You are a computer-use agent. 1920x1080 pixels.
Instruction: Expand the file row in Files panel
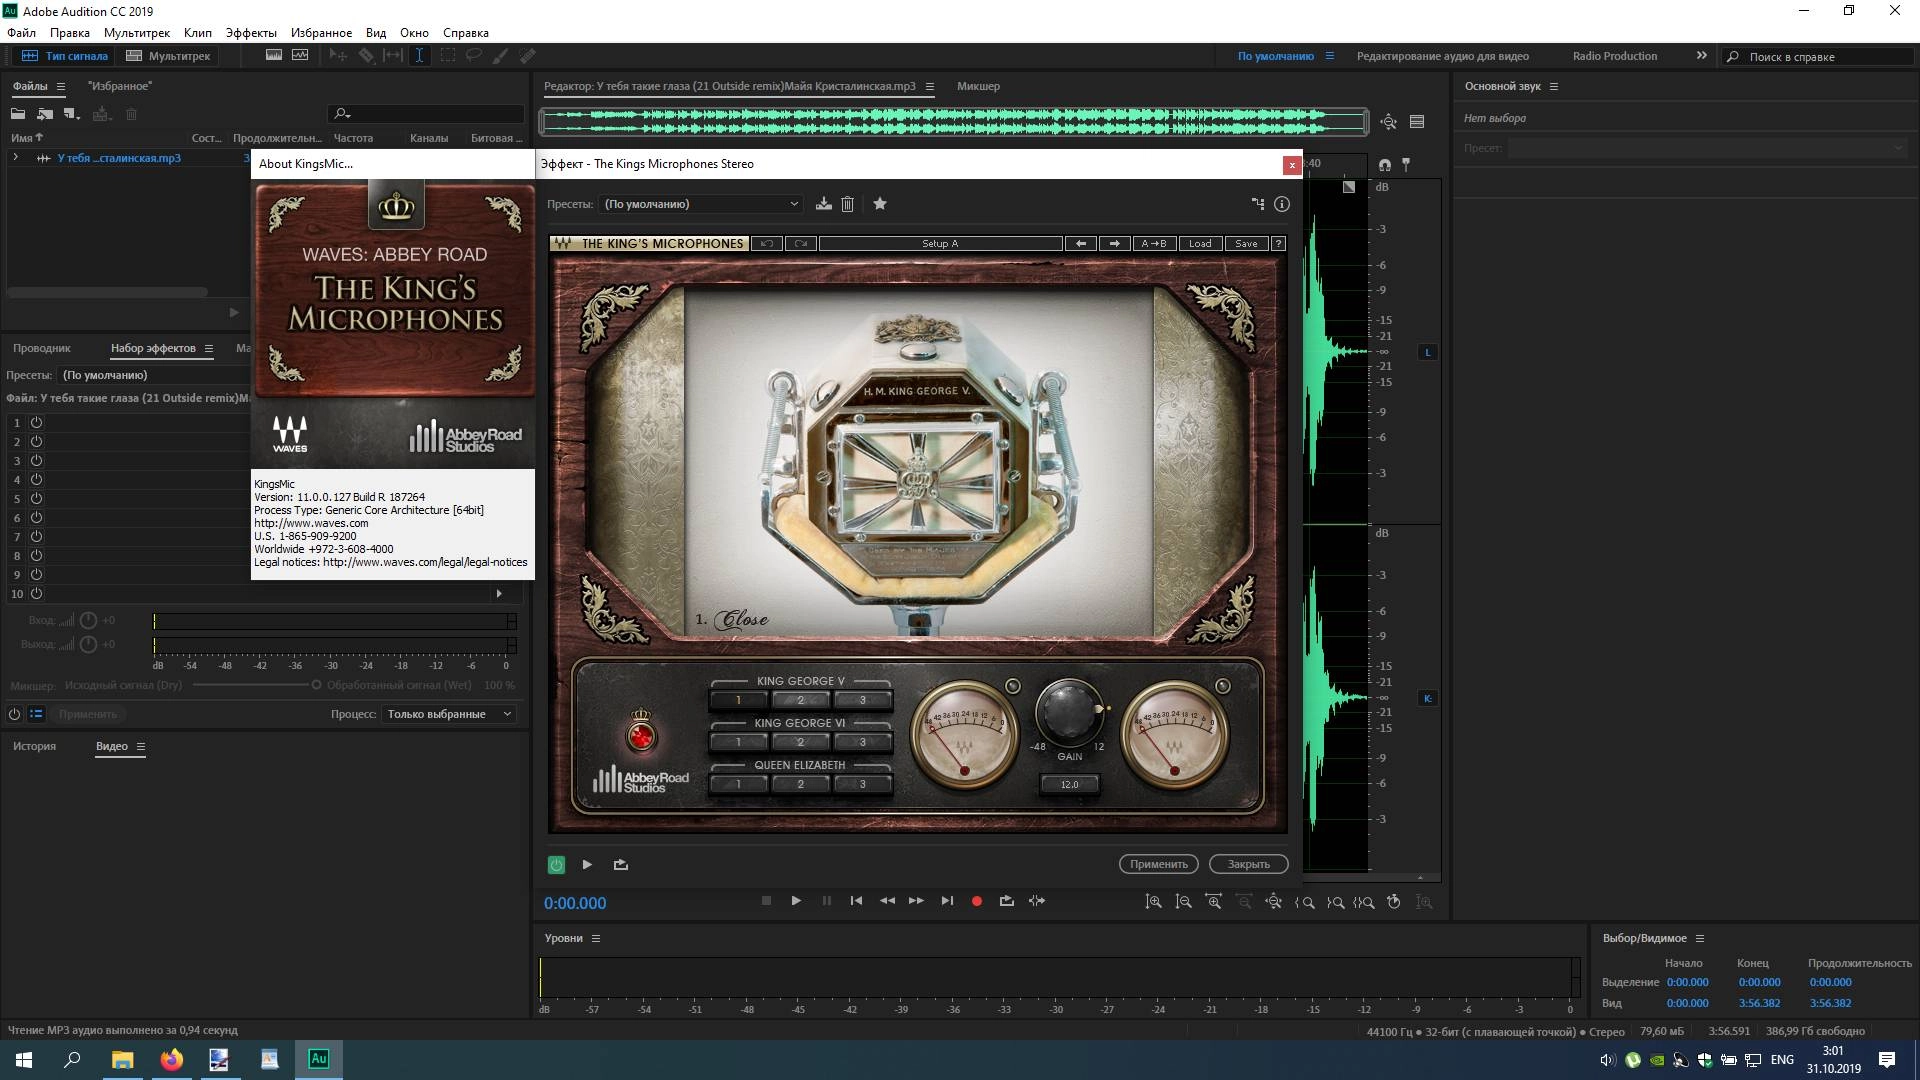pyautogui.click(x=15, y=158)
